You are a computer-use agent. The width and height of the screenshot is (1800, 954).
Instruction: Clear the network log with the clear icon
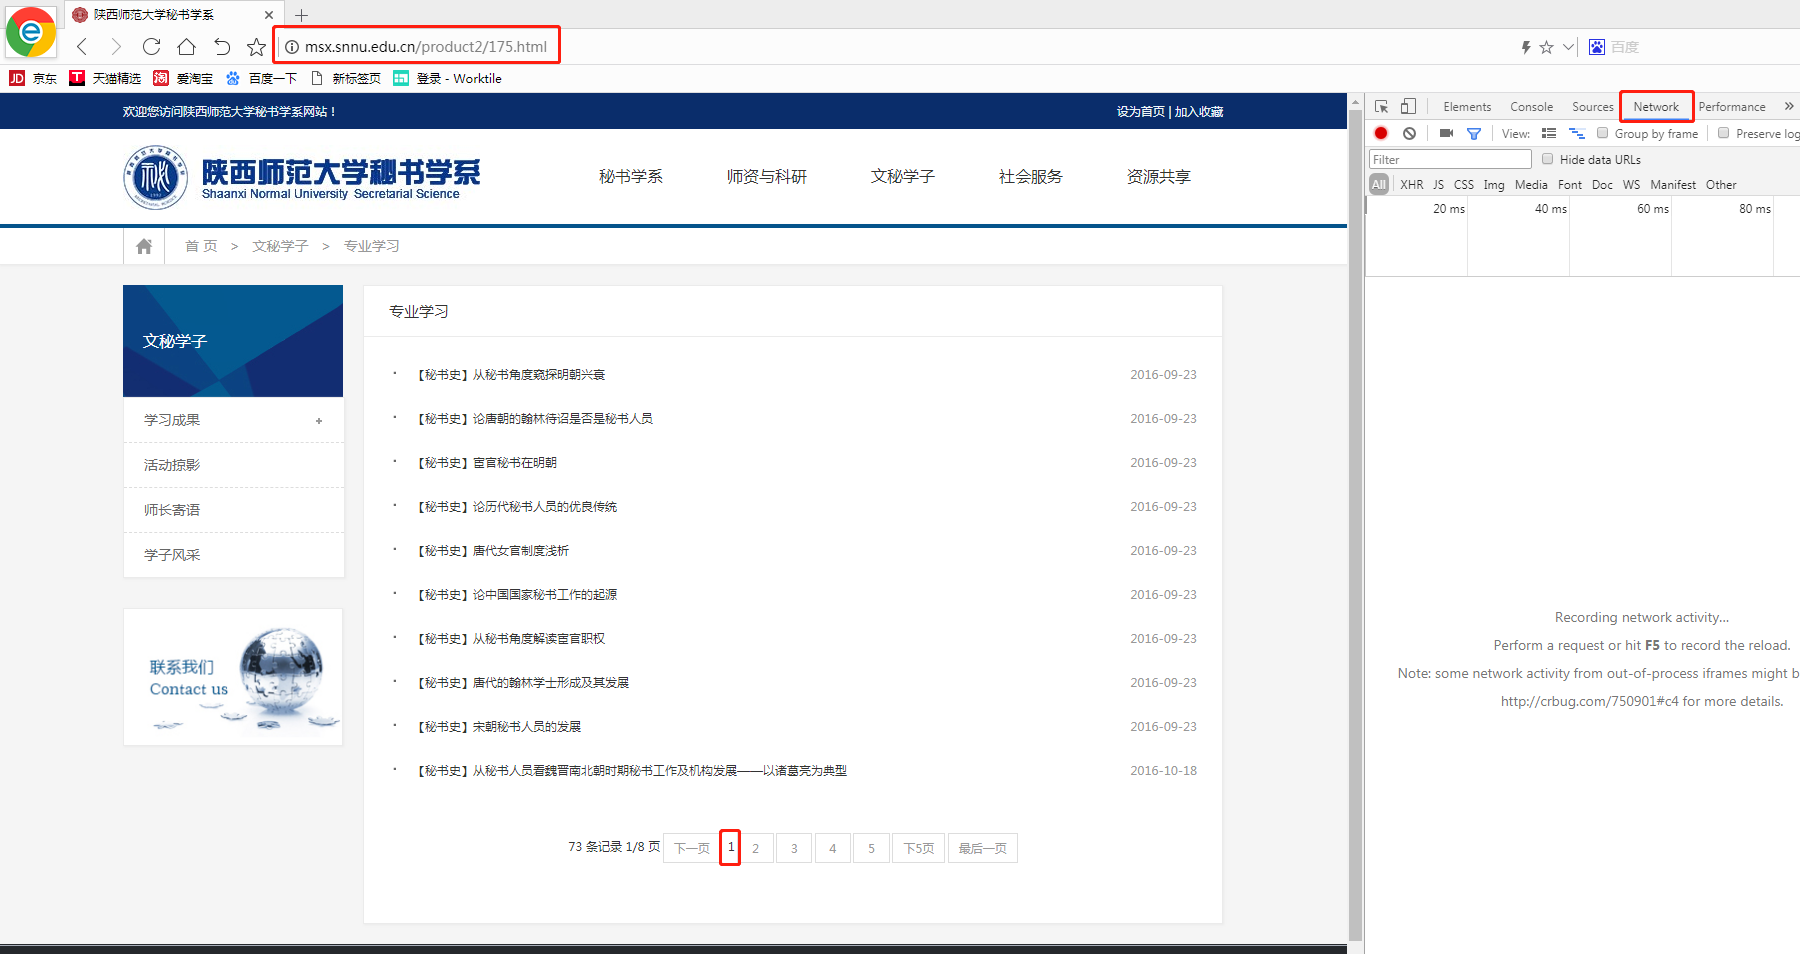point(1409,133)
